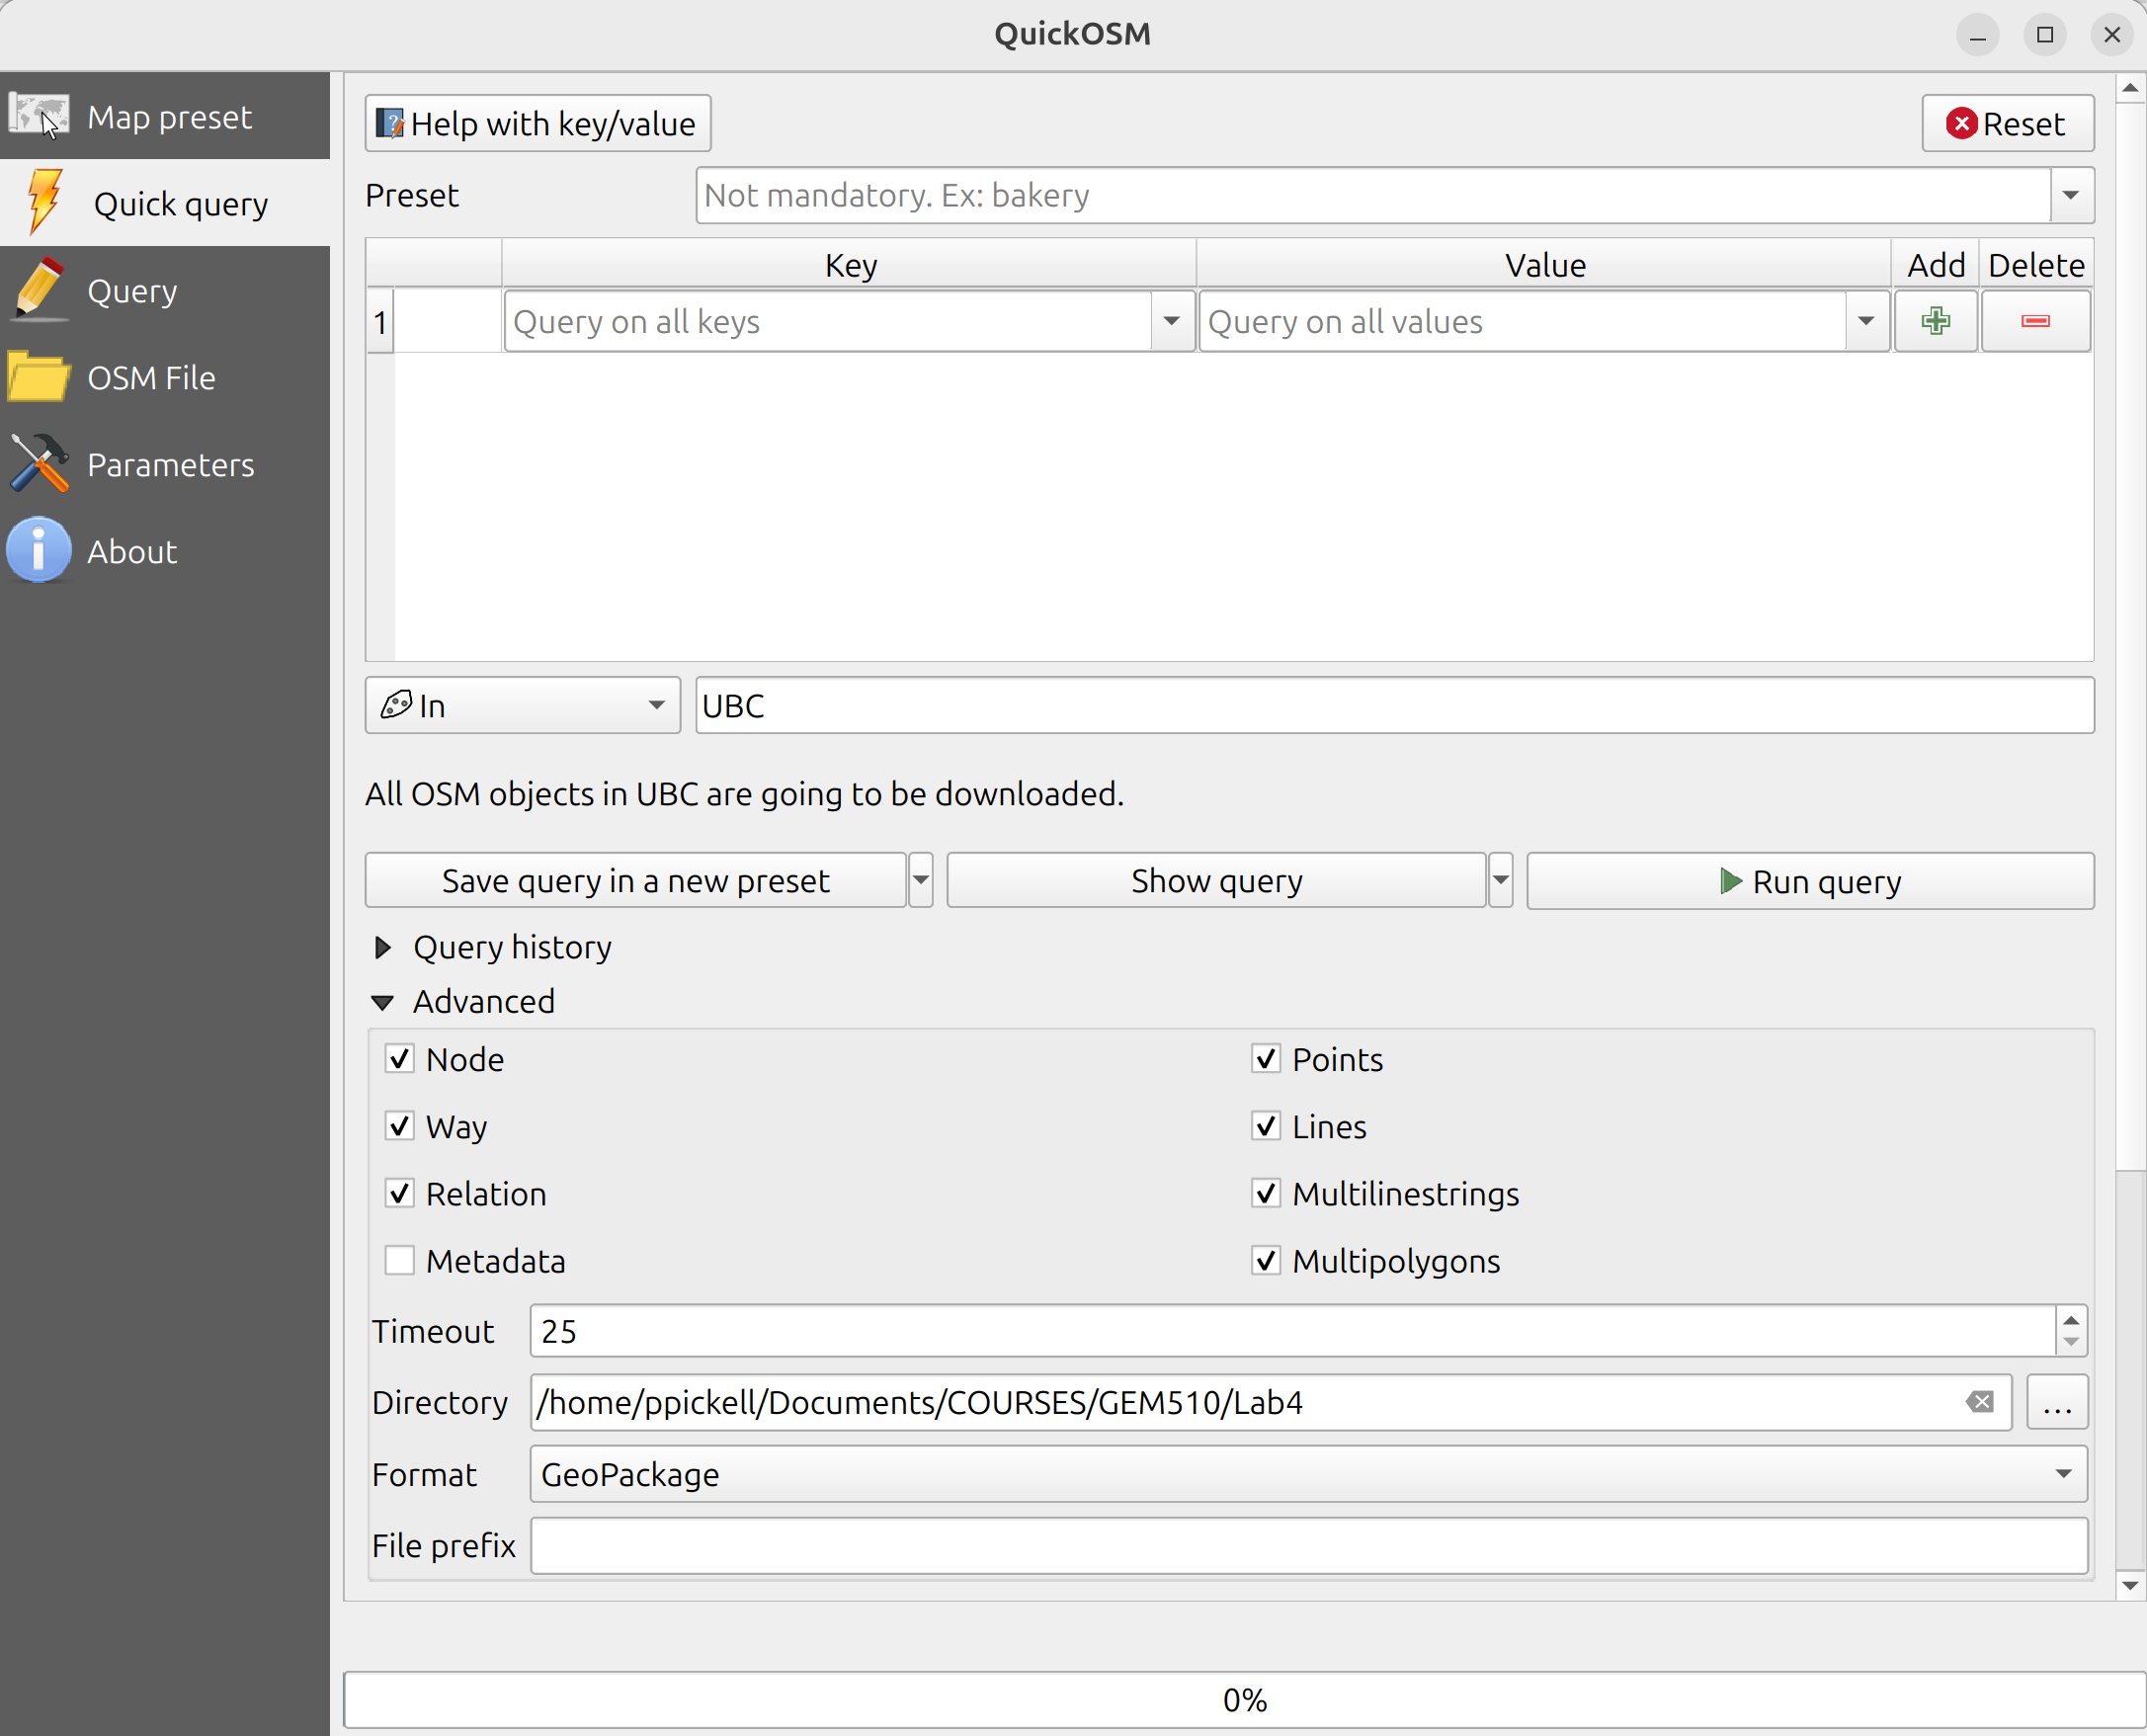
Task: Disable the Multipolygons output checkbox
Action: 1265,1260
